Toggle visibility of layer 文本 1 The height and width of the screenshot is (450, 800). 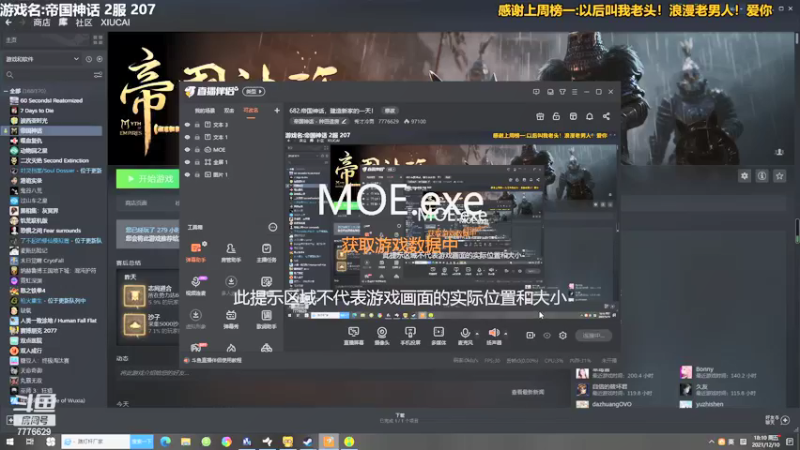click(x=187, y=137)
